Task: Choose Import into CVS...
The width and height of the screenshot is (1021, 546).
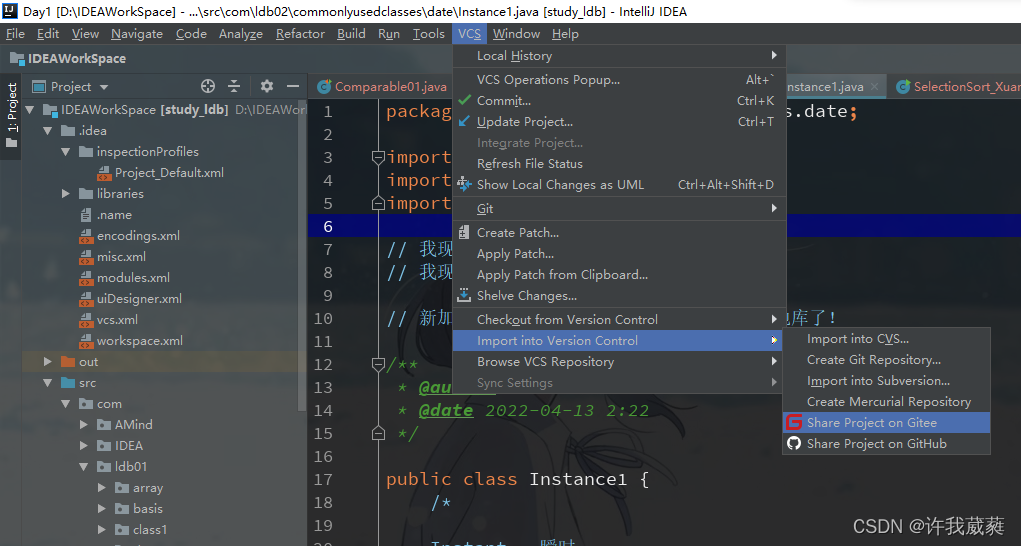Action: pyautogui.click(x=886, y=338)
